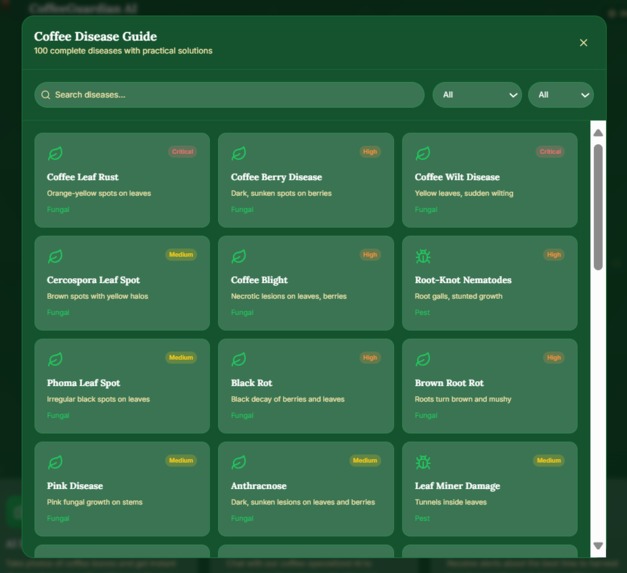Click the Fungal label on Coffee Leaf Rust
This screenshot has height=573, width=627.
pos(58,210)
